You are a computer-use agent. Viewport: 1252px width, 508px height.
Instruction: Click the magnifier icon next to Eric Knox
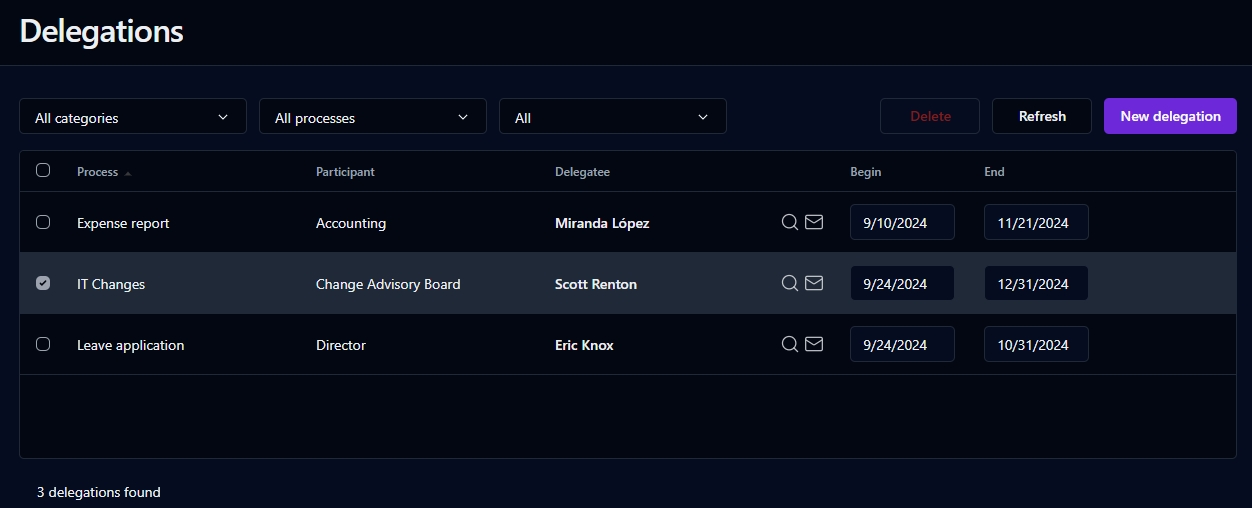tap(789, 344)
